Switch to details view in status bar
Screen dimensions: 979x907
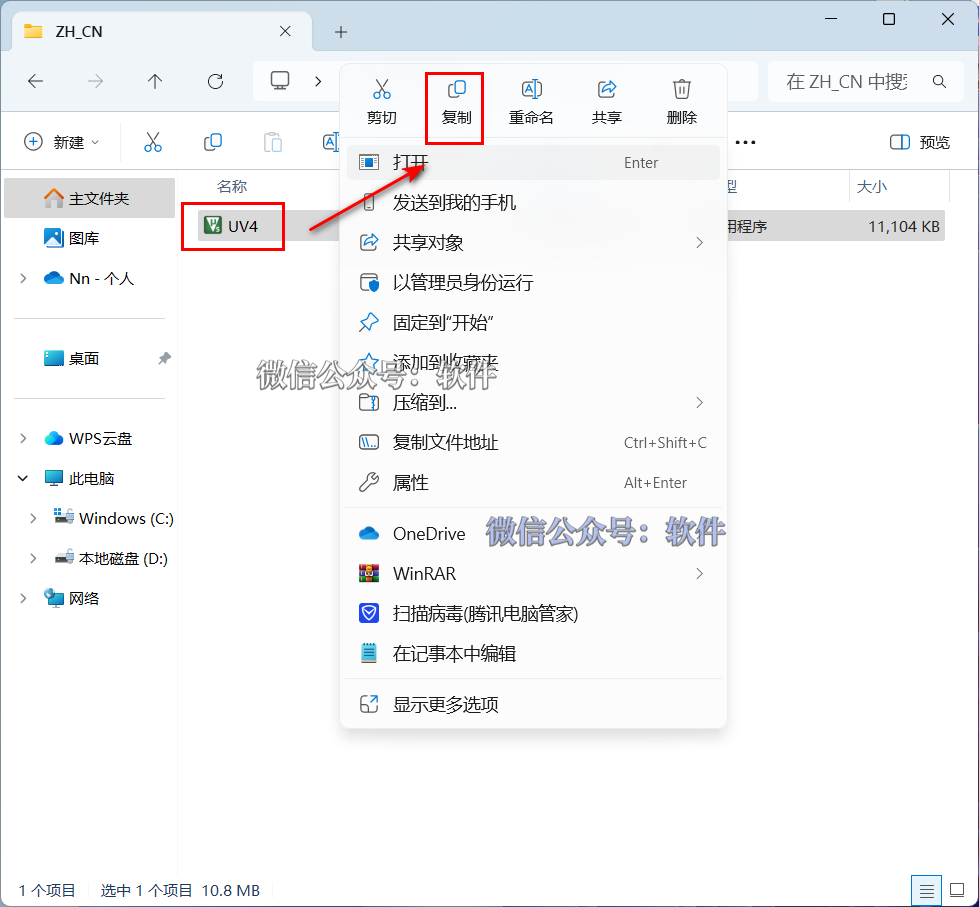[x=927, y=890]
